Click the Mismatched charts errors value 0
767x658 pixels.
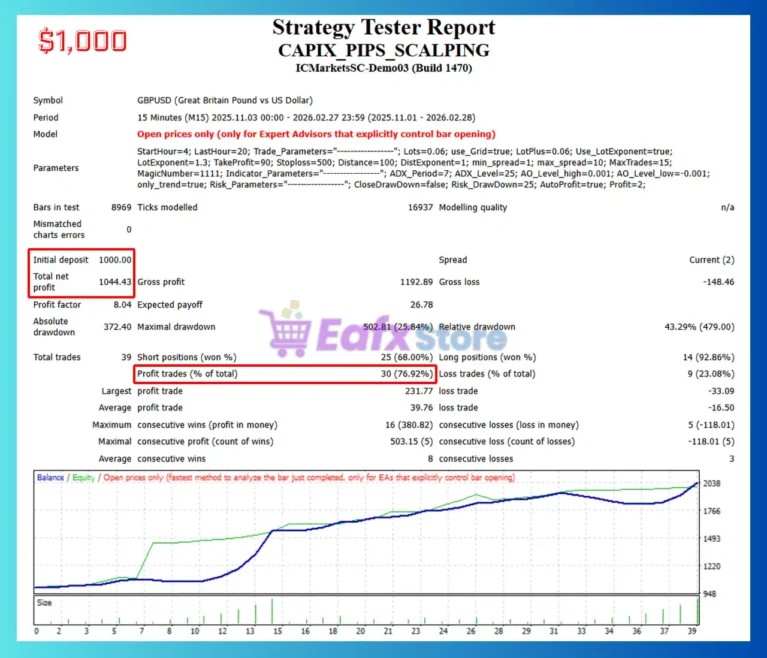(x=129, y=229)
